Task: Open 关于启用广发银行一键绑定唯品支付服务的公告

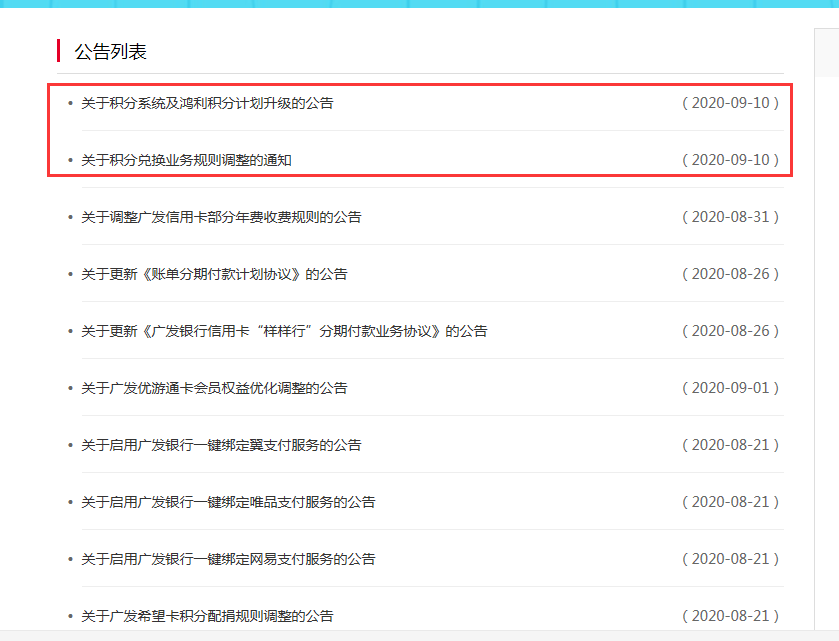Action: [228, 502]
